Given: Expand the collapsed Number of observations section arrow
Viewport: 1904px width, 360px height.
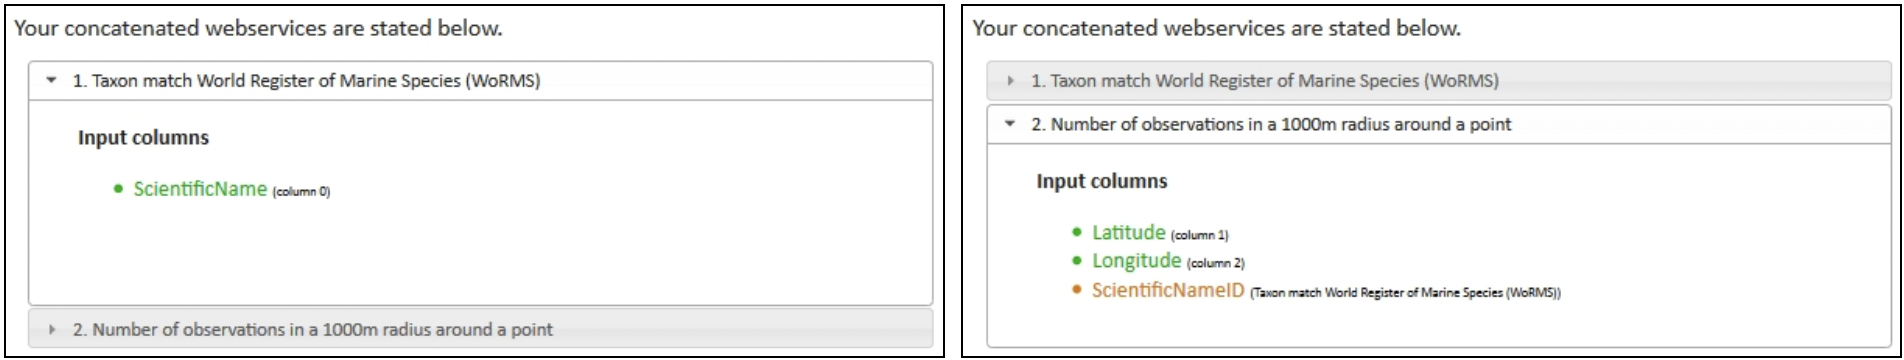Looking at the screenshot, I should tap(52, 329).
